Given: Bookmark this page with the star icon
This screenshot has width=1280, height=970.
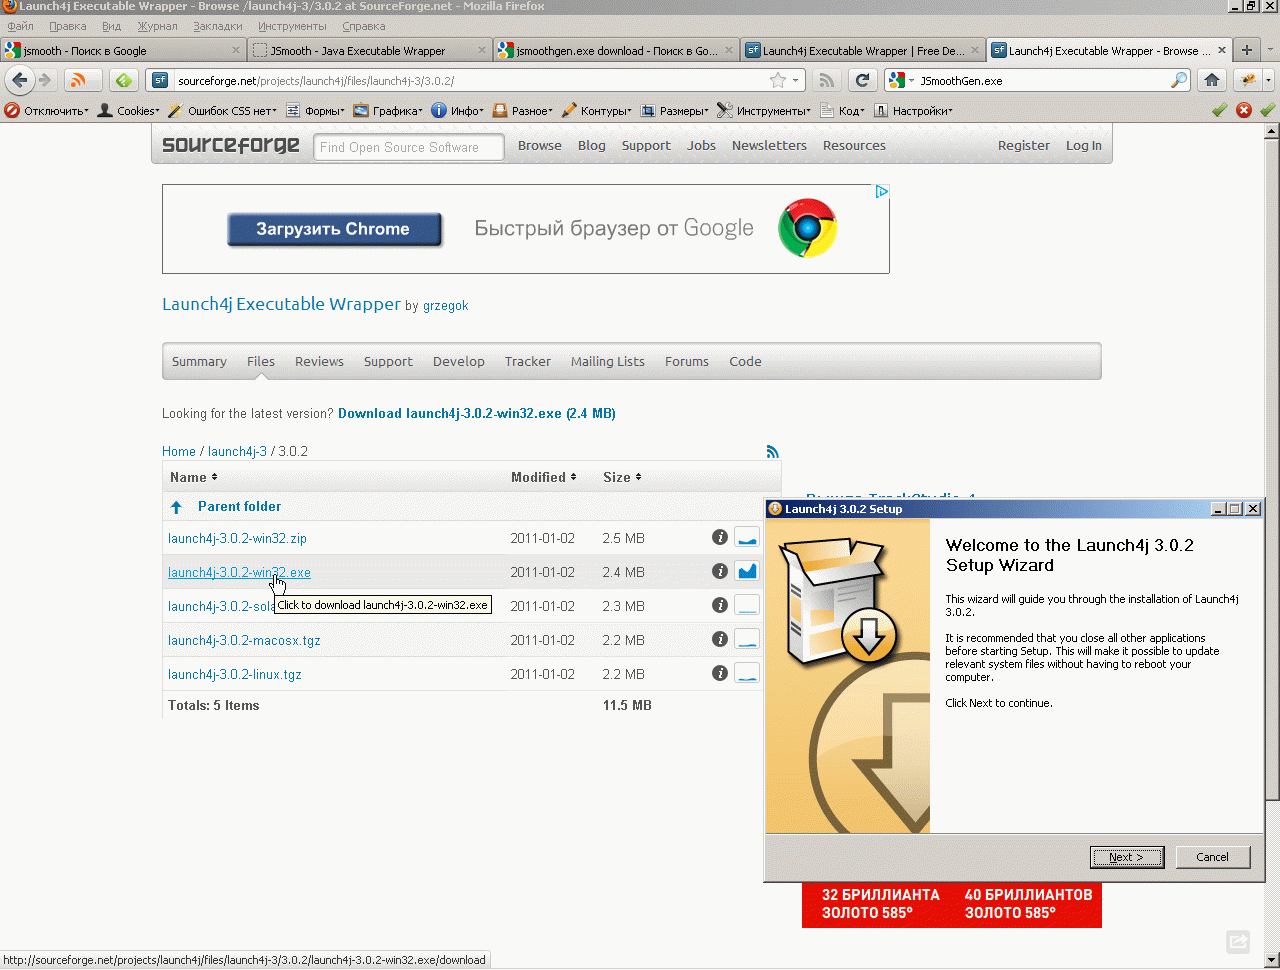Looking at the screenshot, I should pos(778,81).
